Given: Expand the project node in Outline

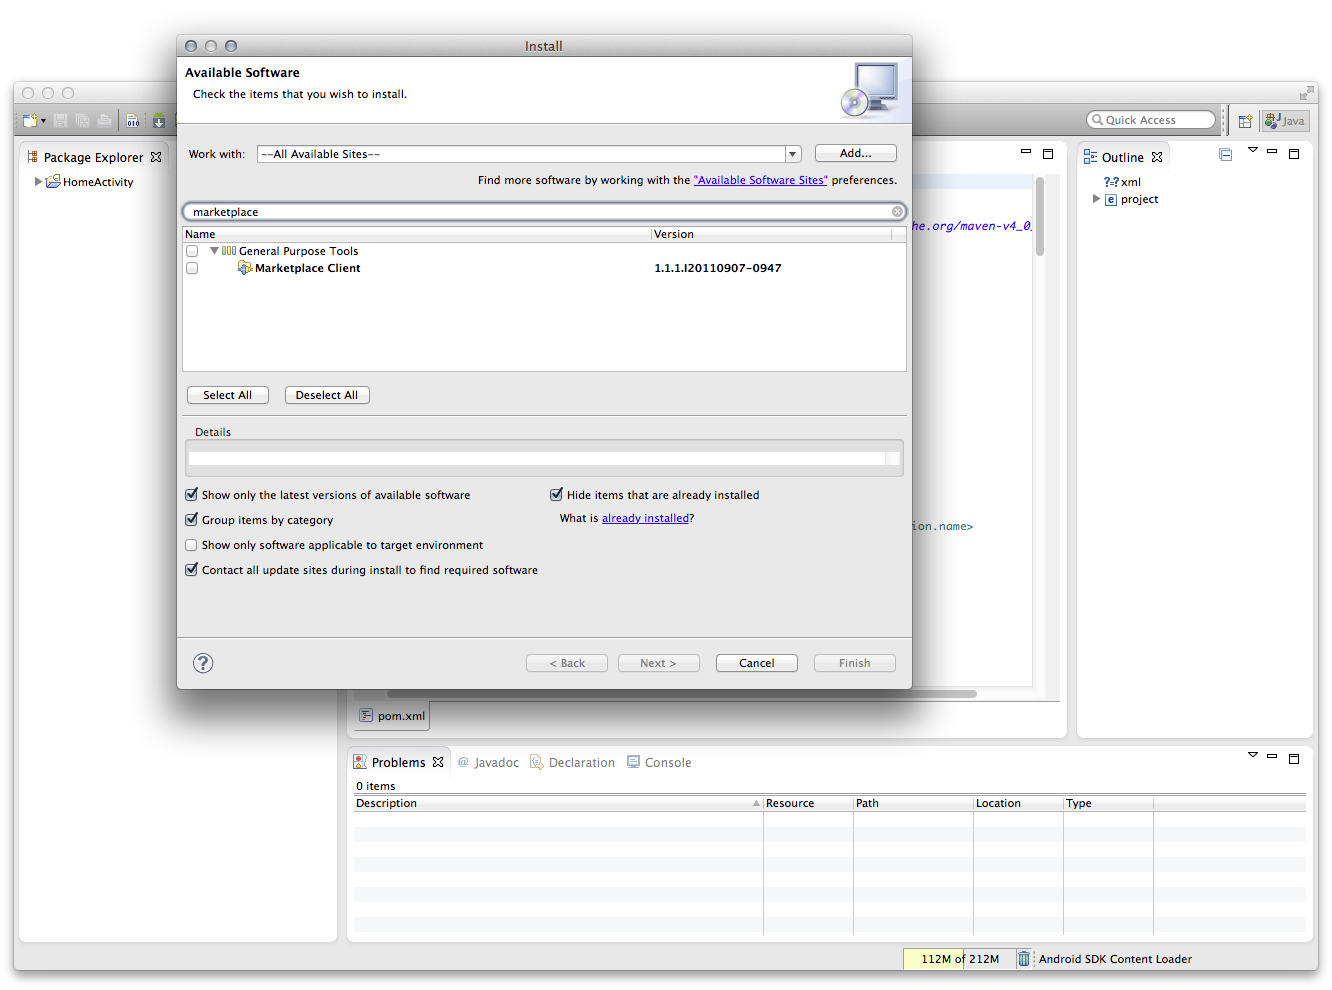Looking at the screenshot, I should click(x=1096, y=199).
